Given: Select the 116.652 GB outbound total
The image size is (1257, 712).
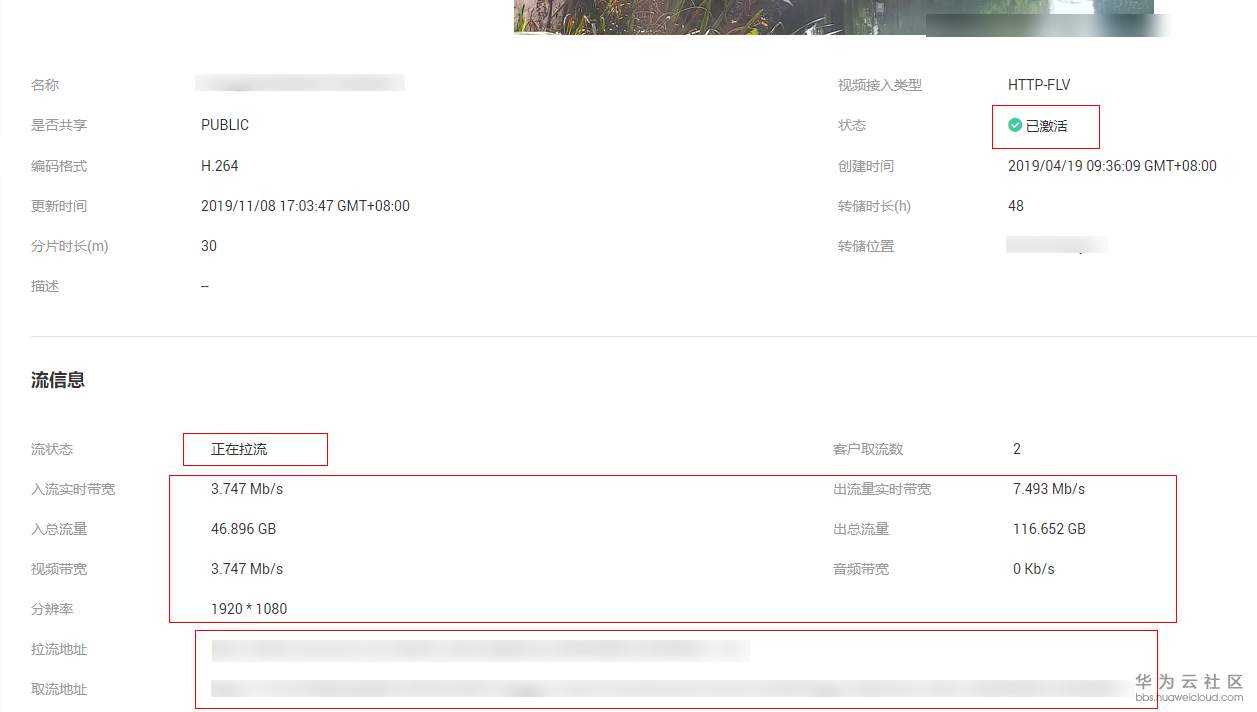Looking at the screenshot, I should [1049, 529].
